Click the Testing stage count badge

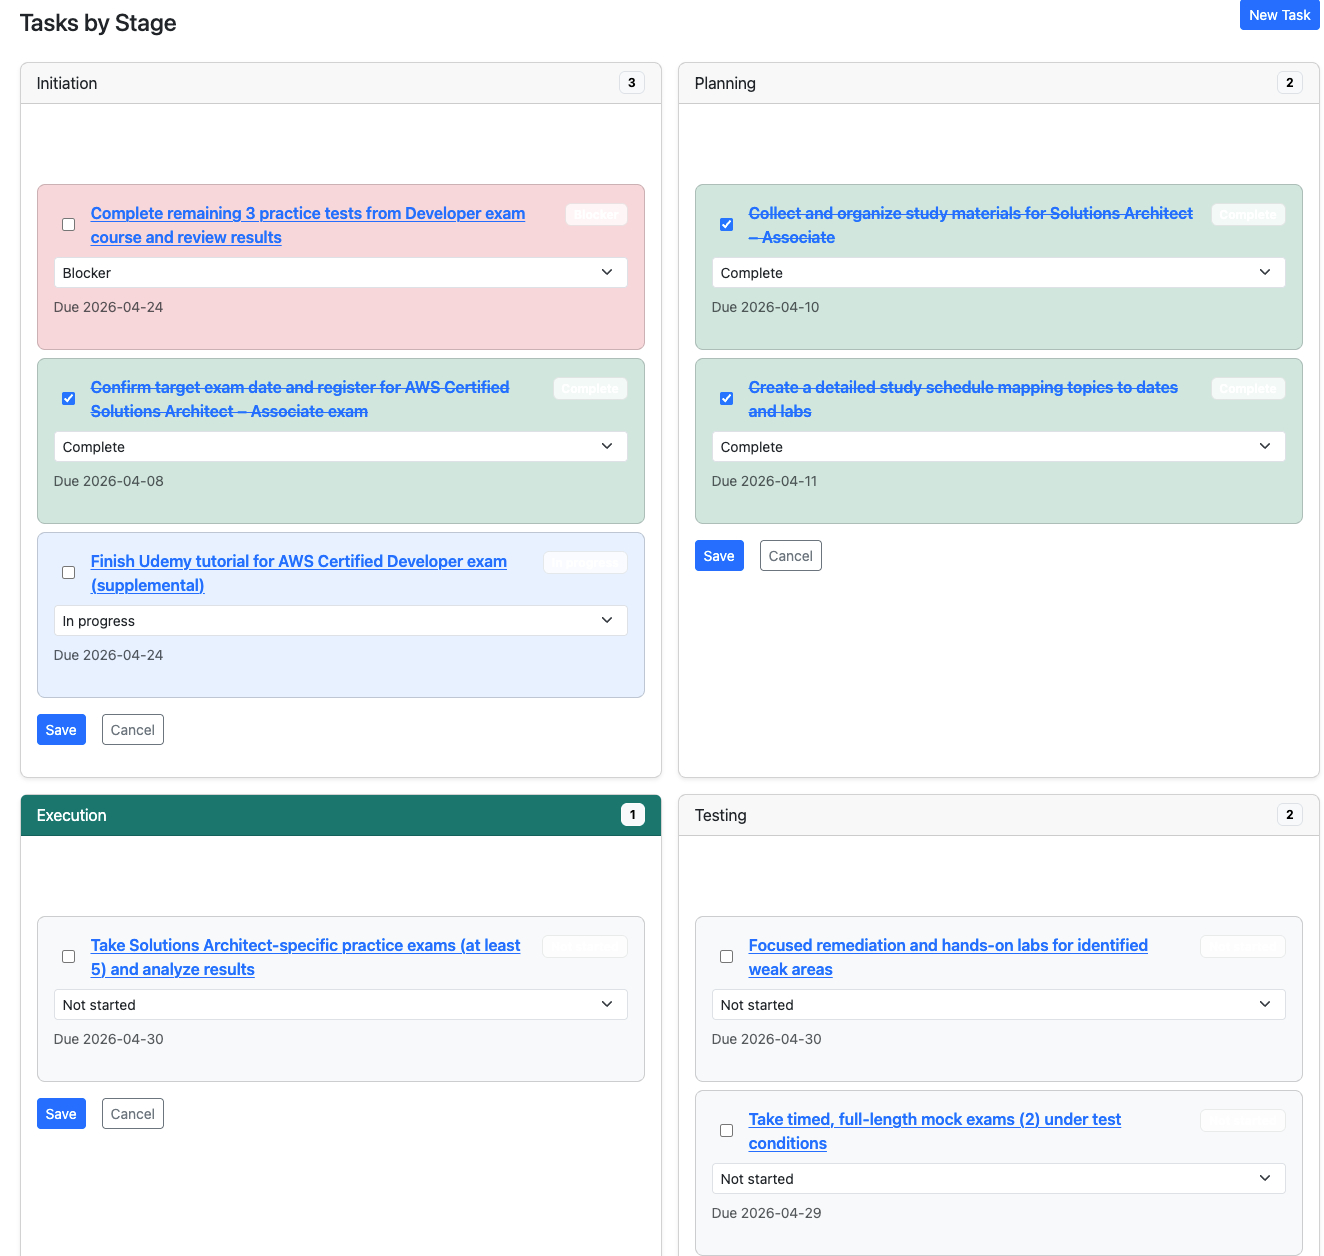[1289, 815]
